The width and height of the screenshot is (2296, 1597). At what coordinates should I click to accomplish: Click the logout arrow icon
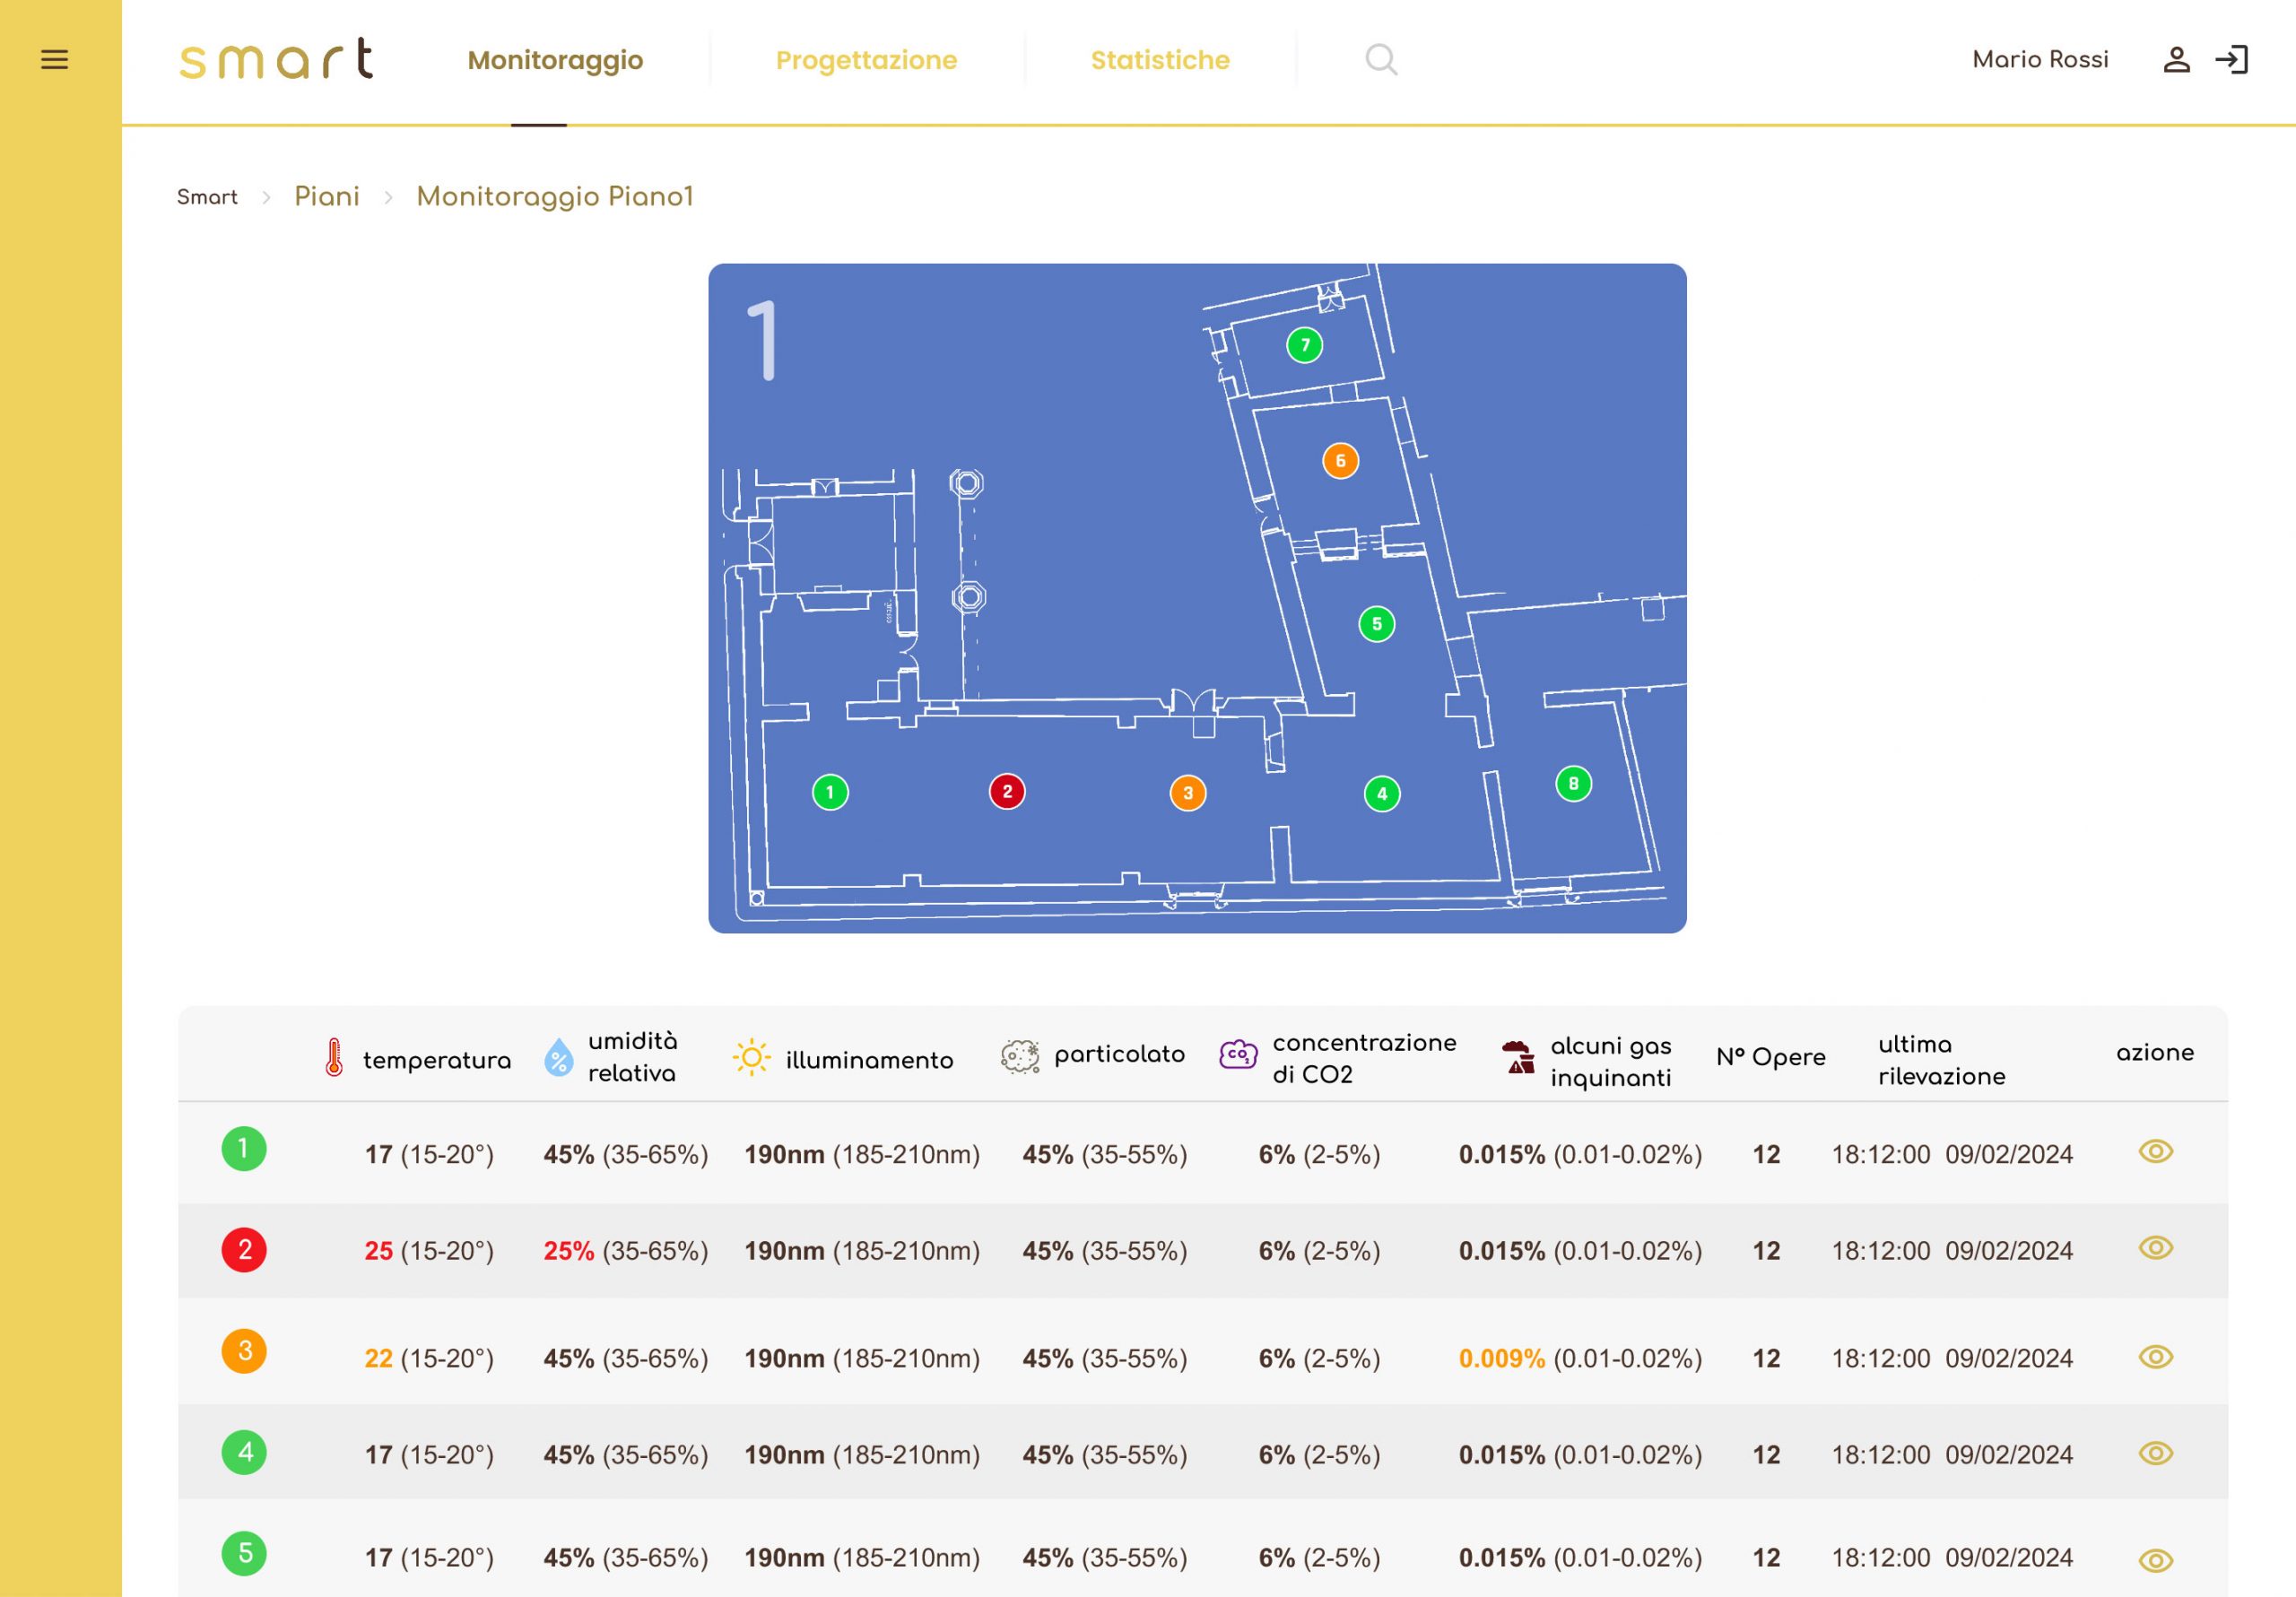pos(2231,60)
